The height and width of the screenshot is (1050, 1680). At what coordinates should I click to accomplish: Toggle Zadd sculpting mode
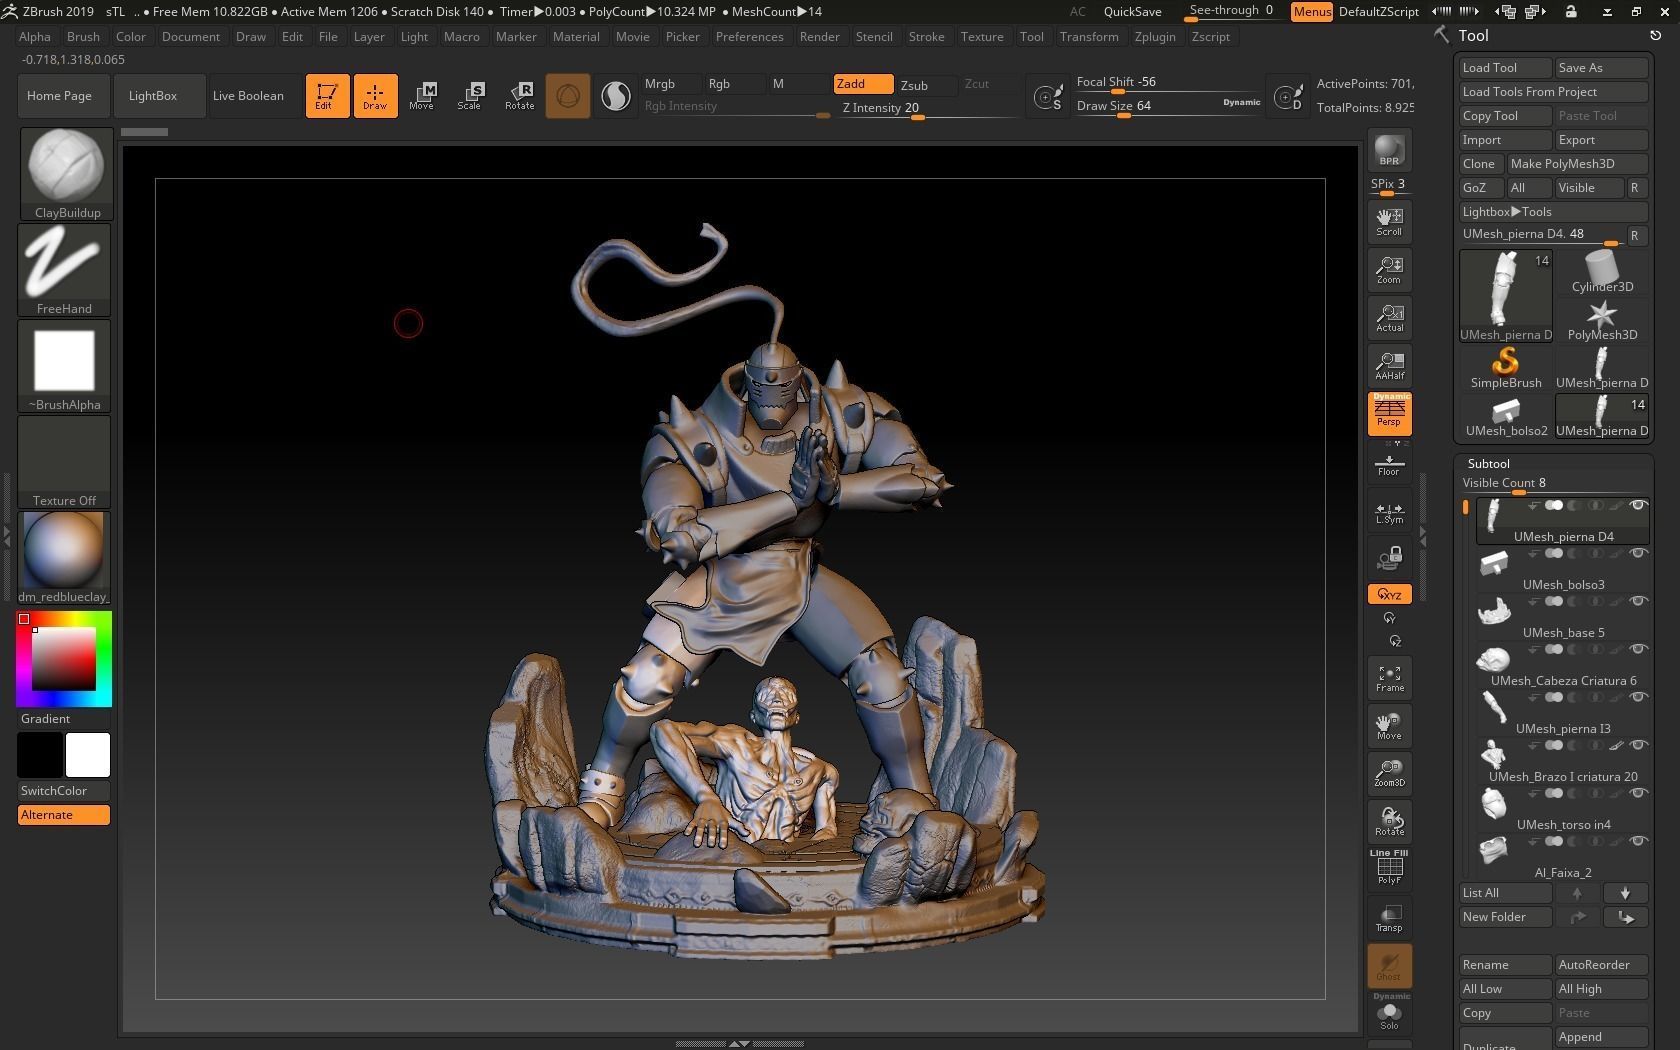pos(862,84)
